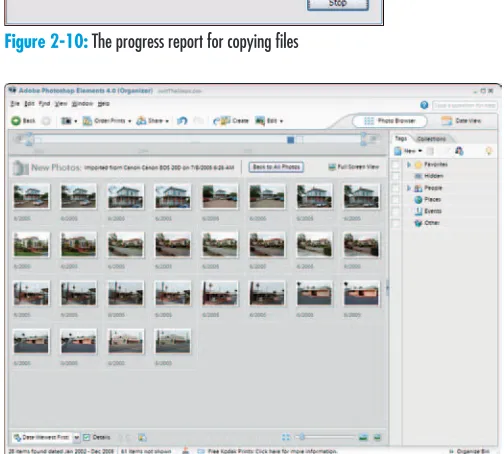Switch to Photo Browser view
The image size is (504, 454).
click(390, 121)
